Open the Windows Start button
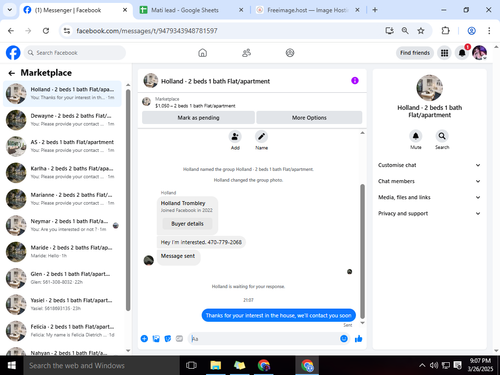Viewport: 500px width, 375px height. click(x=12, y=365)
